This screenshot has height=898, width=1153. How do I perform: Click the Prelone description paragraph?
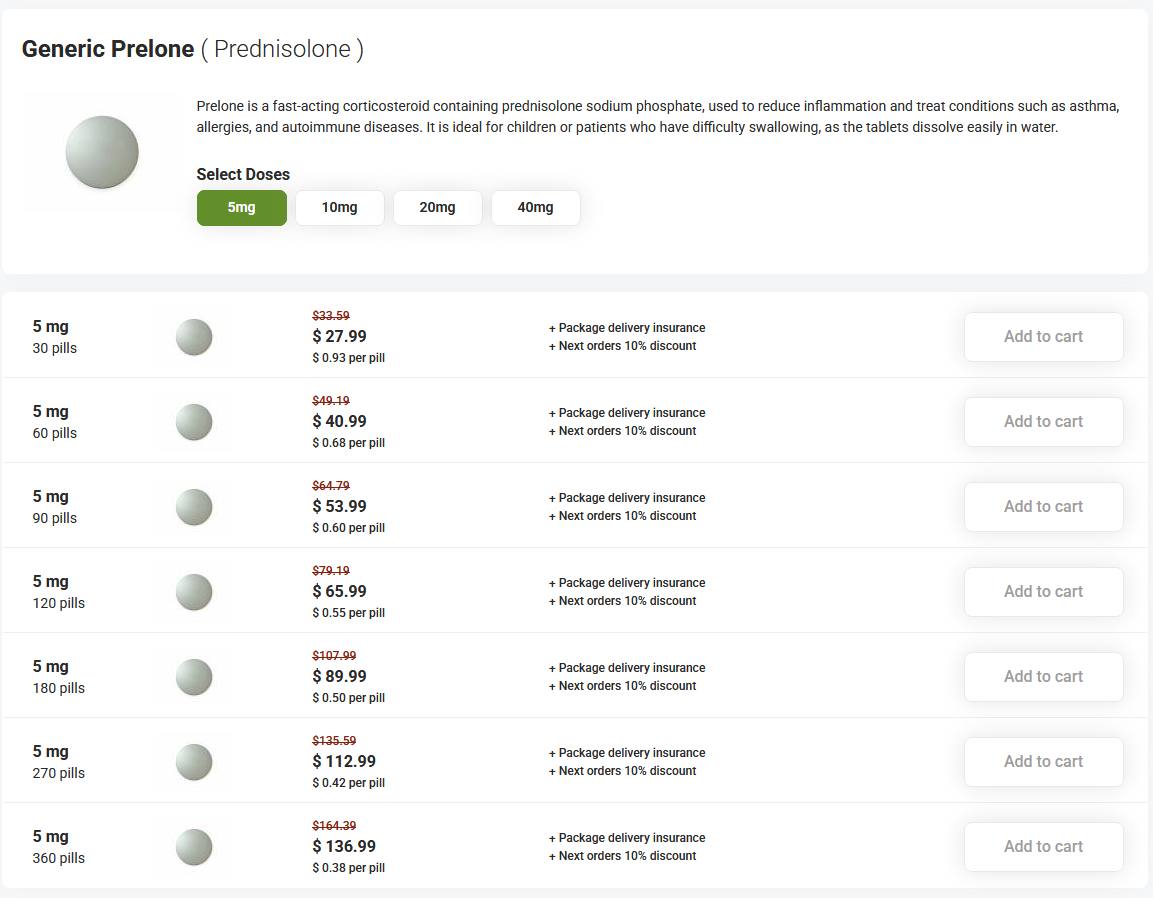point(657,116)
